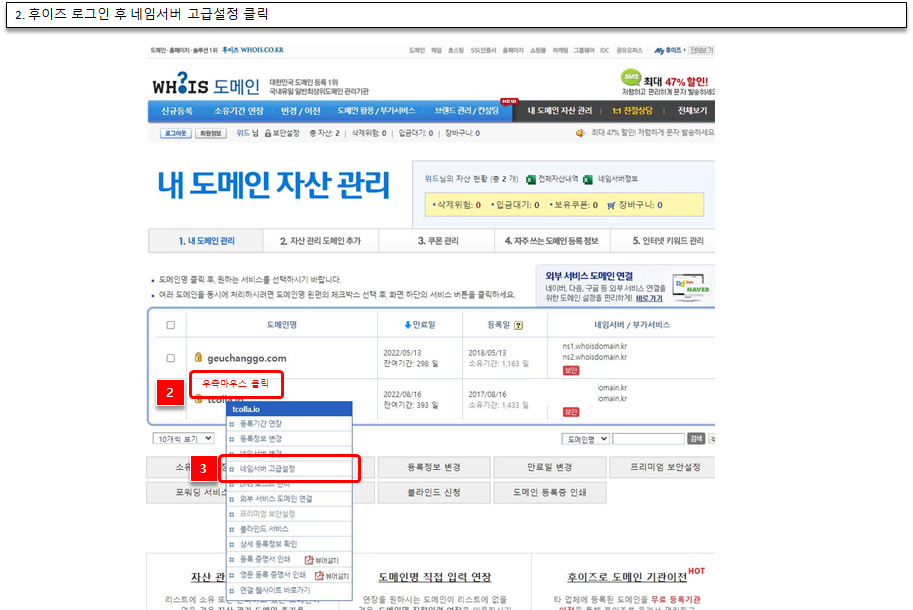
Task: Click the green SMS discount icon
Action: tap(631, 77)
